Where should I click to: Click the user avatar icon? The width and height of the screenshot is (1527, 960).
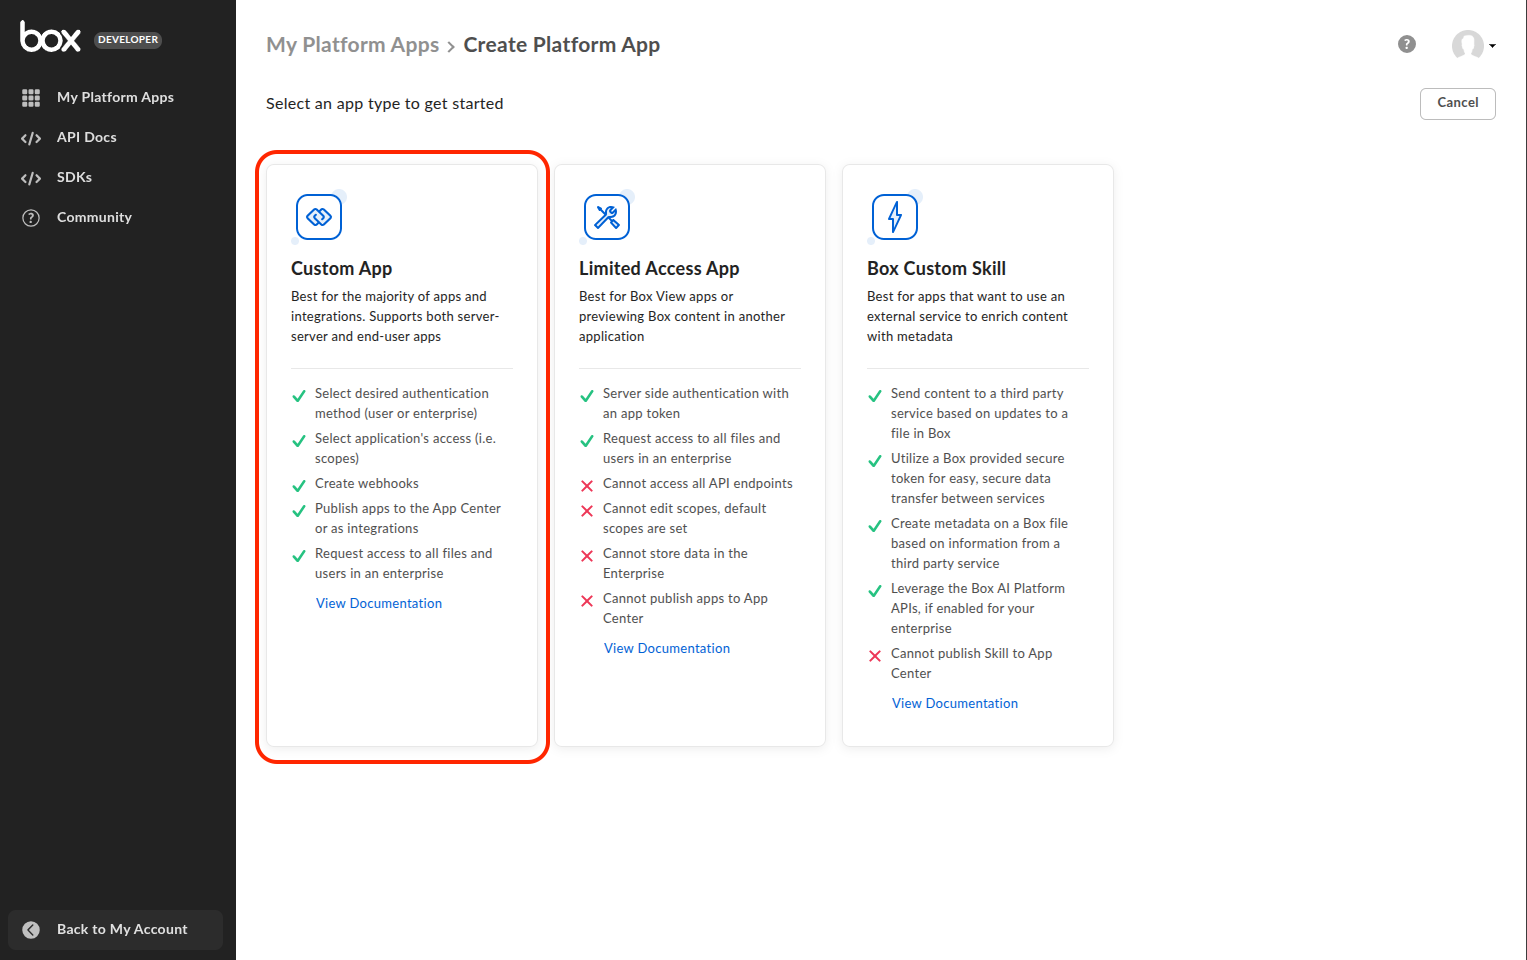click(1468, 45)
